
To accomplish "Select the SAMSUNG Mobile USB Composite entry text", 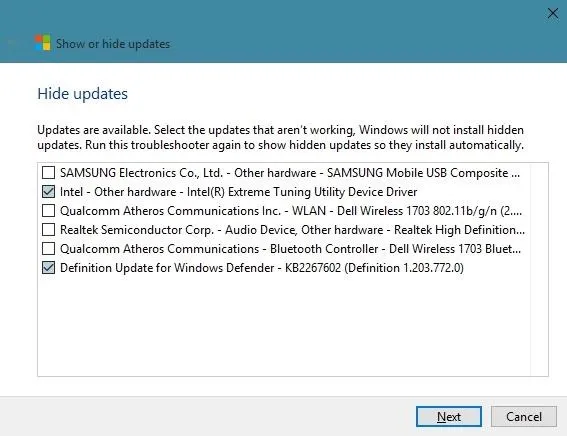I will [x=290, y=173].
